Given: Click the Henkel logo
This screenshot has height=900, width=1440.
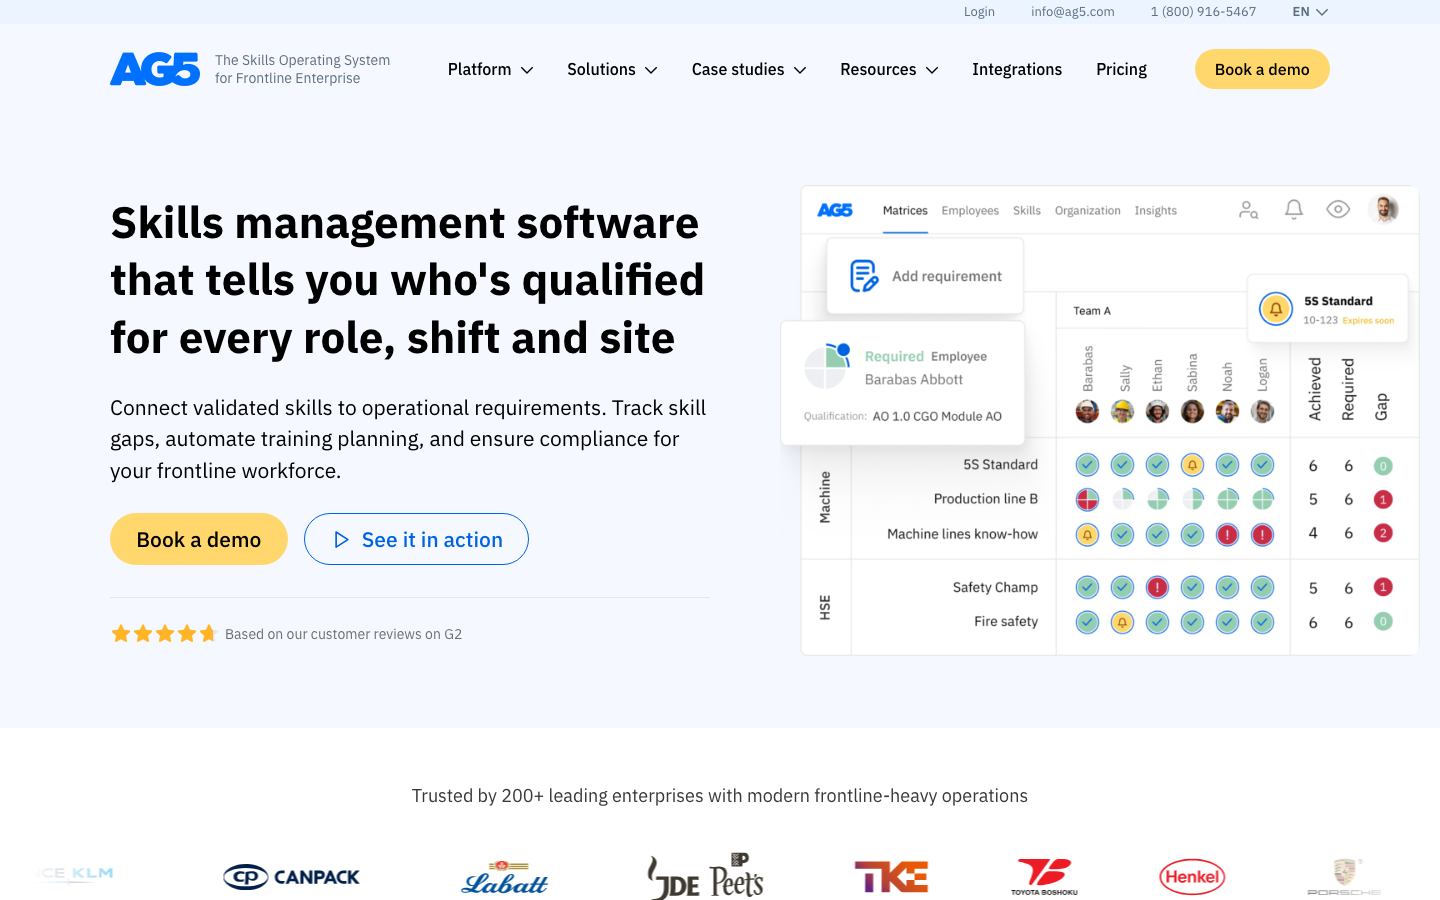Looking at the screenshot, I should (1192, 877).
